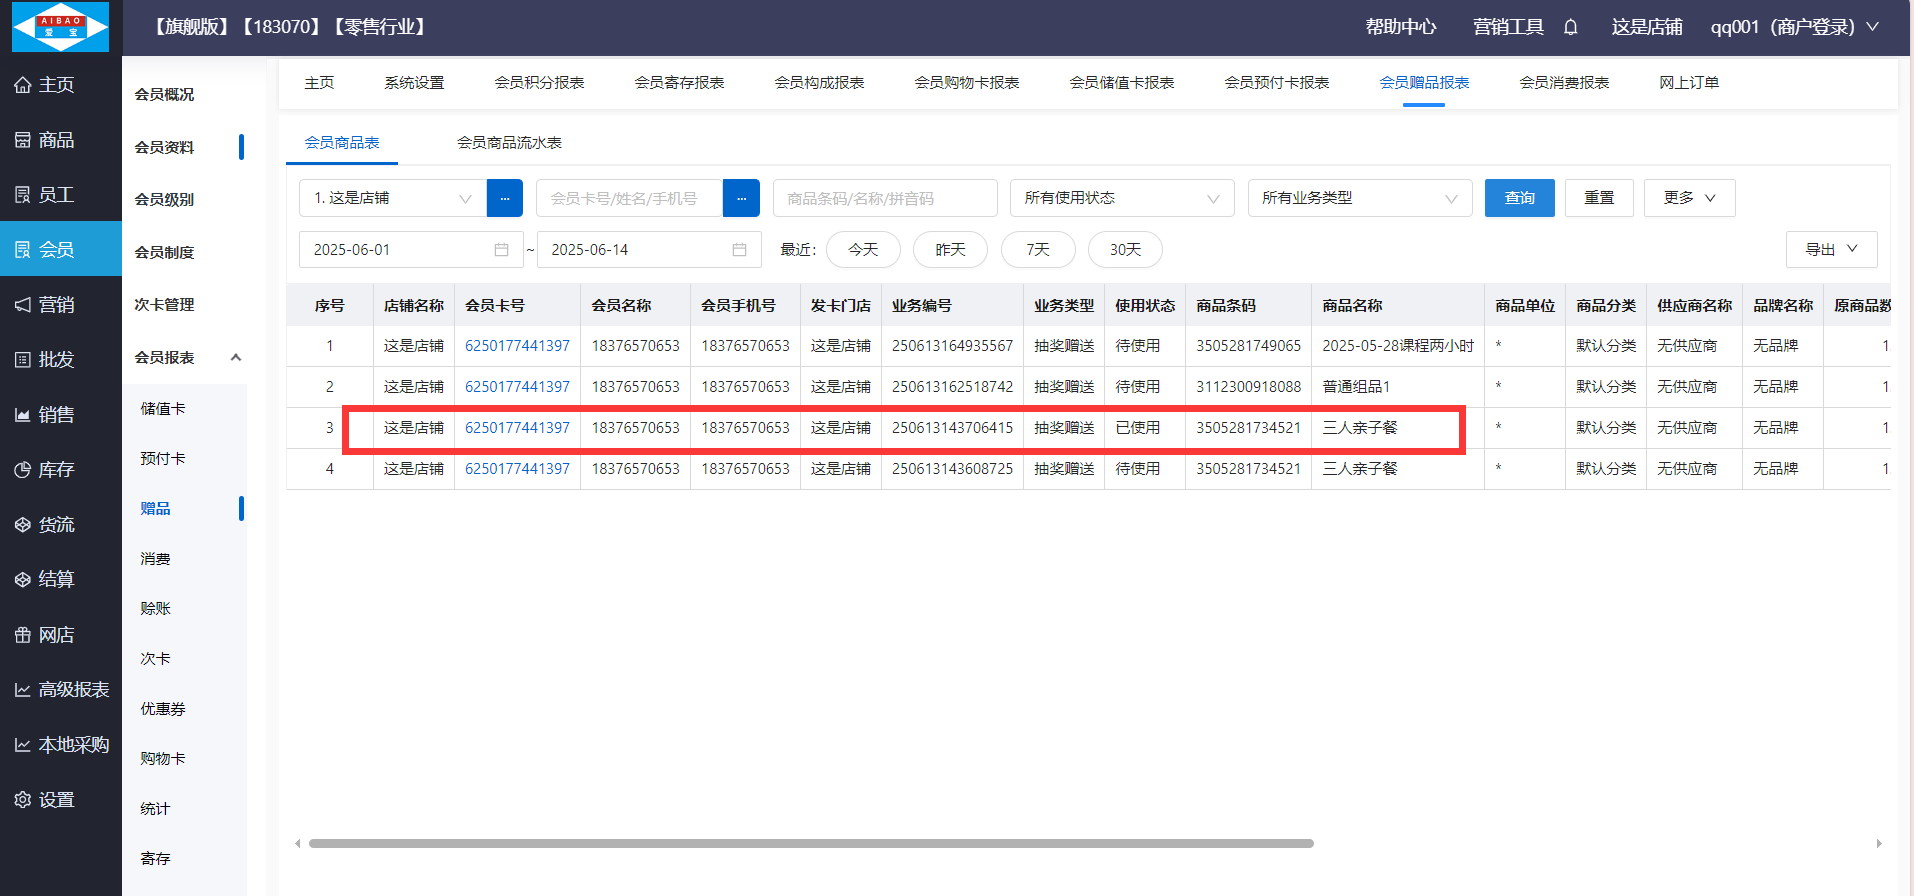Open the 营销 megaphone sidebar item
The width and height of the screenshot is (1914, 896).
pos(23,305)
